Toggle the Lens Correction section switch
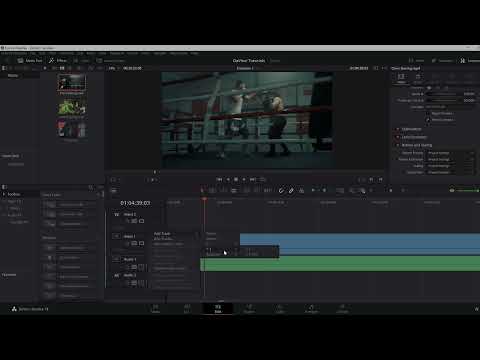Screen dimensions: 480x360 397,137
